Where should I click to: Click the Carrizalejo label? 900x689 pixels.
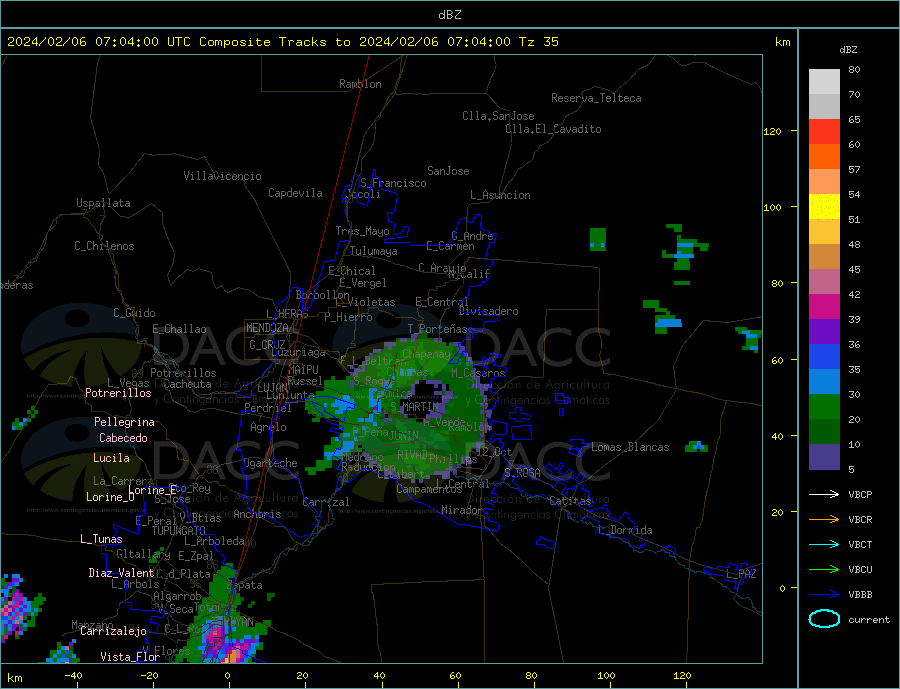113,632
